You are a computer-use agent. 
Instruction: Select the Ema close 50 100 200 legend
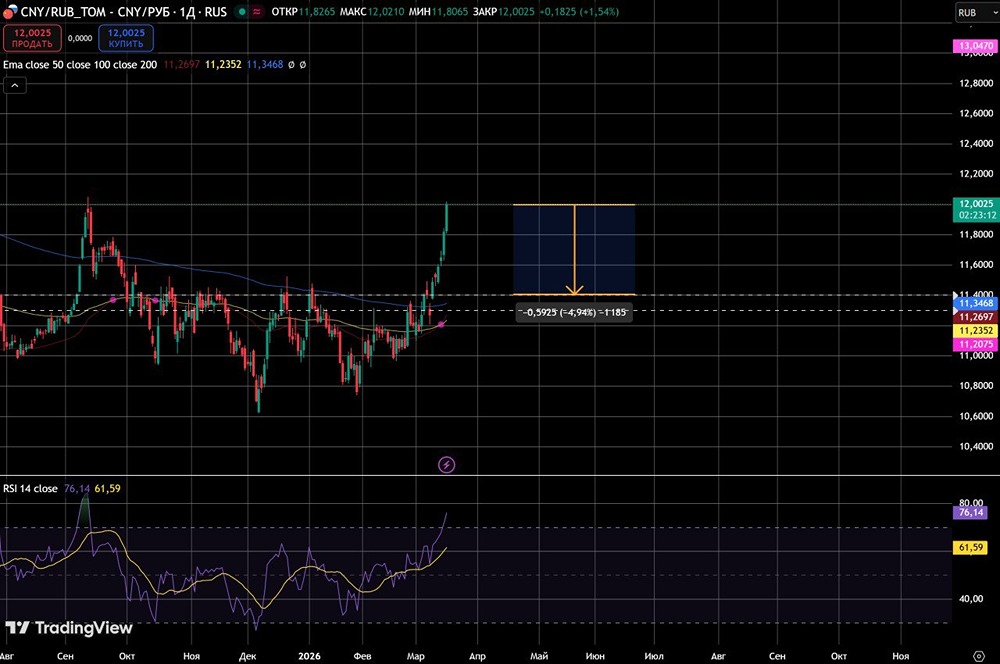pos(80,64)
